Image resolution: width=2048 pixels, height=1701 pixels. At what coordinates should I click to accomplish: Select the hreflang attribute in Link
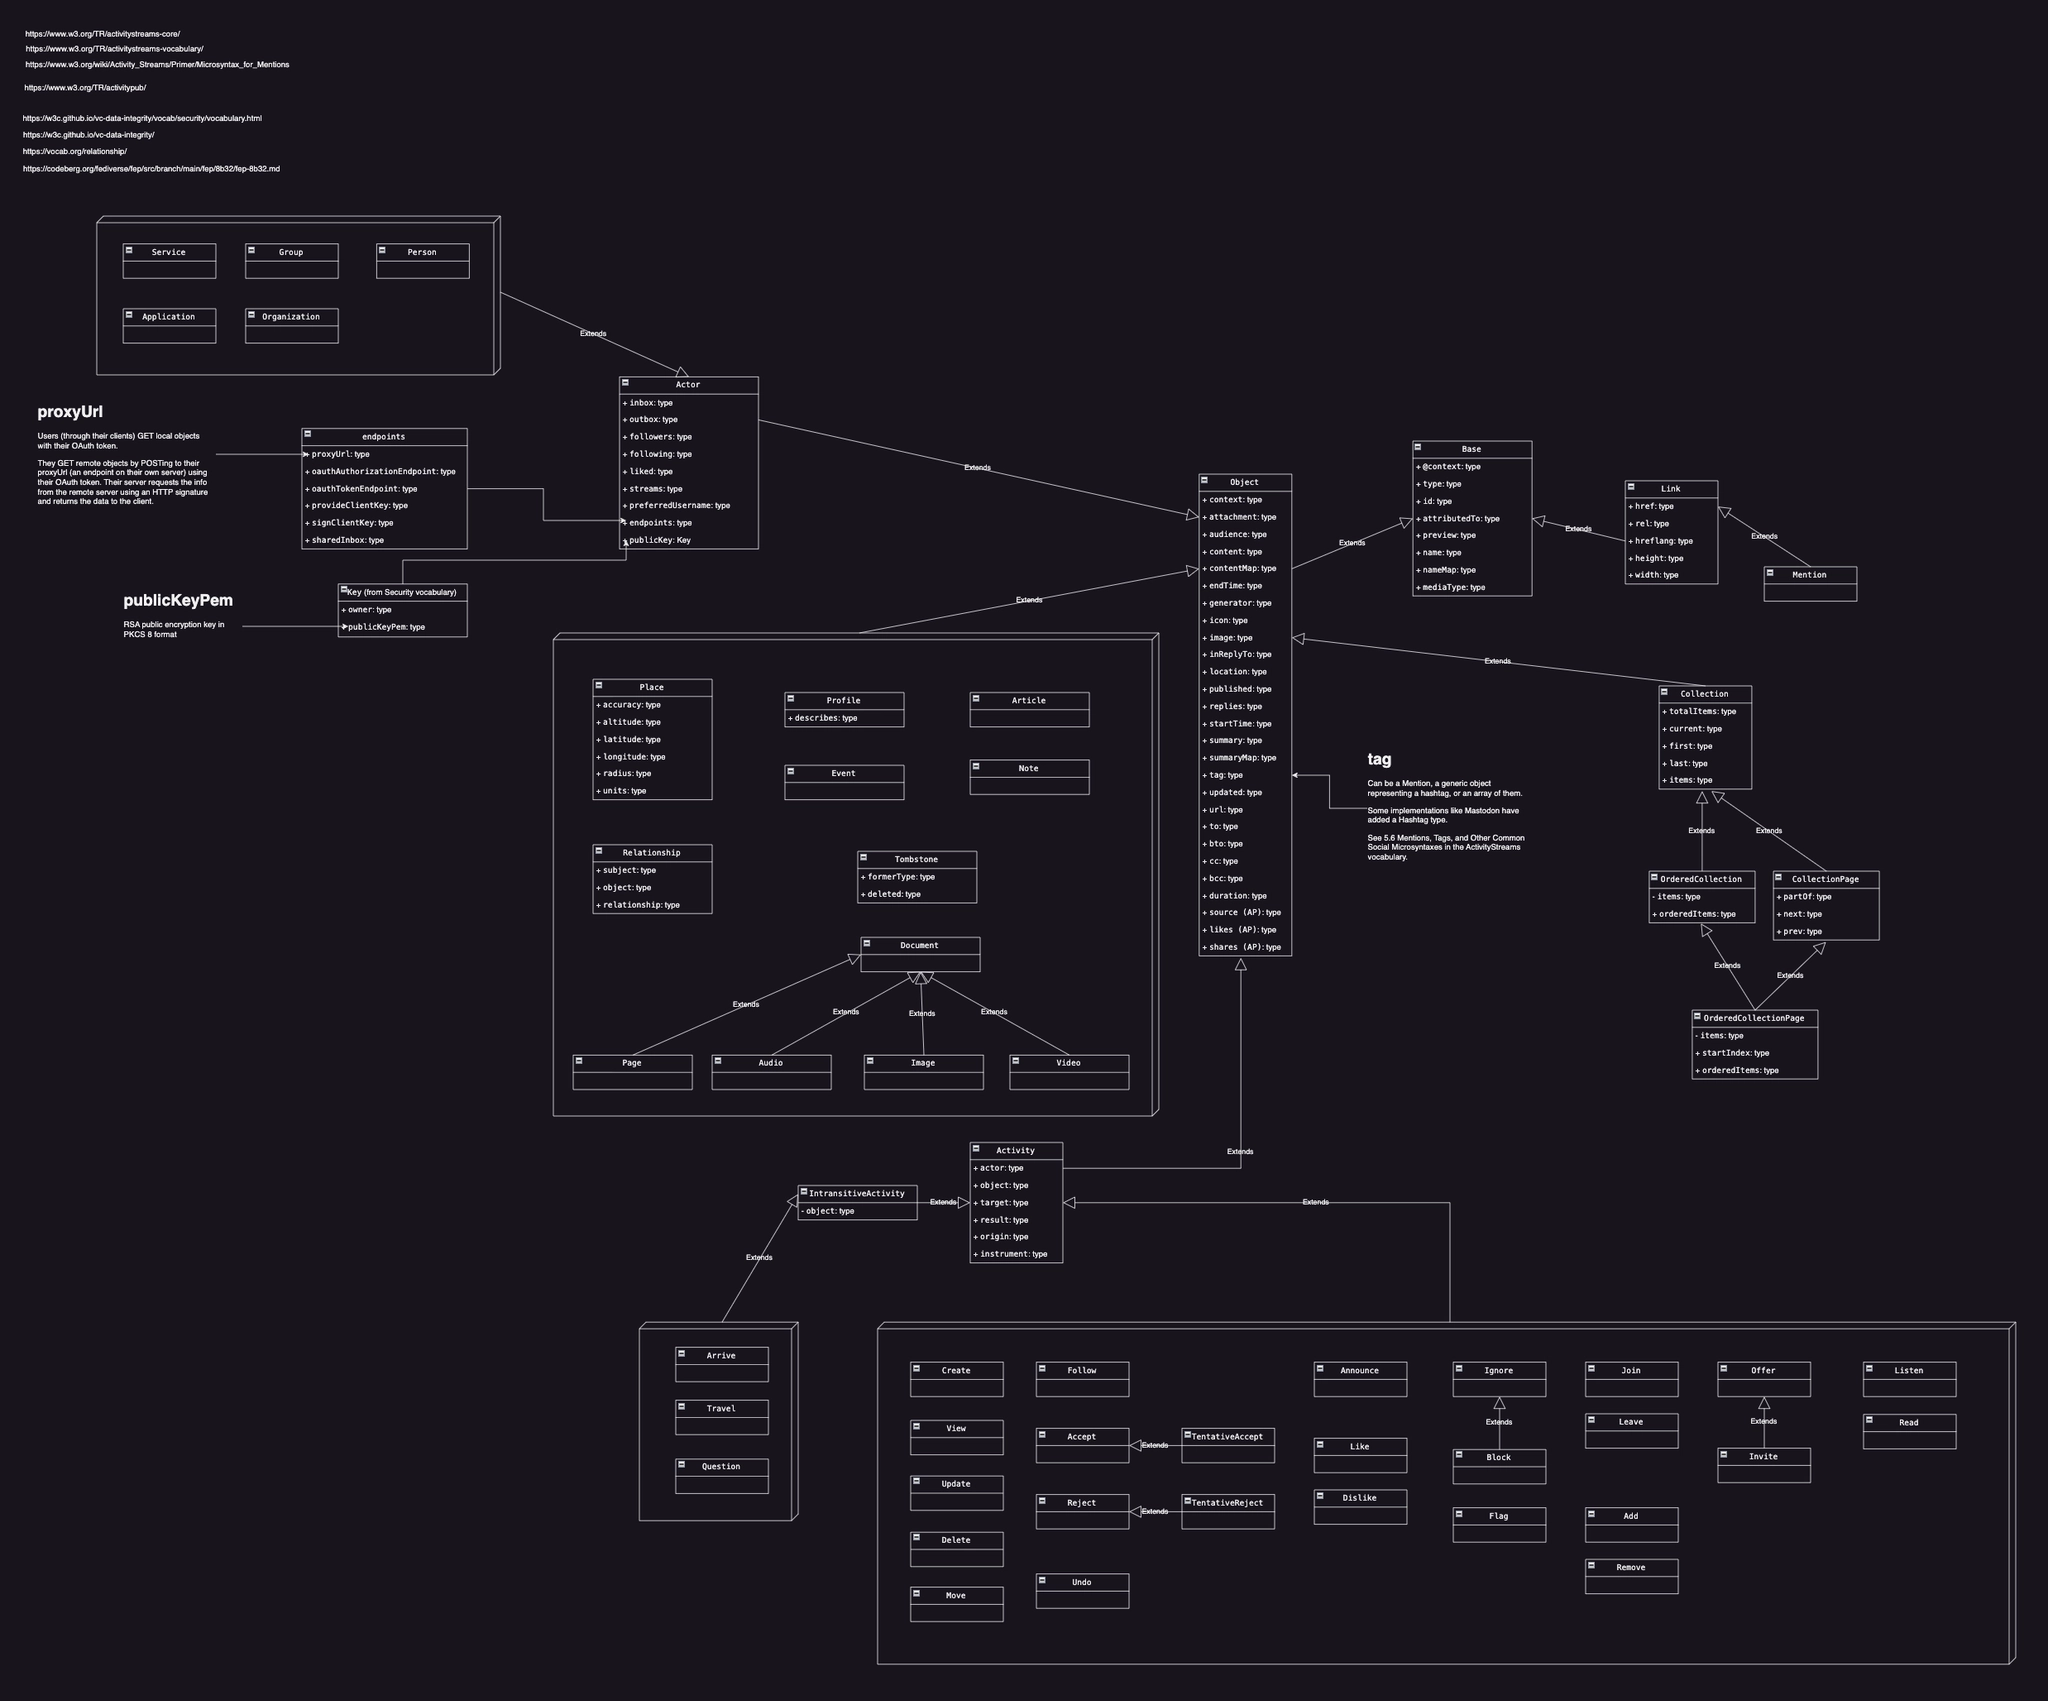[1671, 541]
